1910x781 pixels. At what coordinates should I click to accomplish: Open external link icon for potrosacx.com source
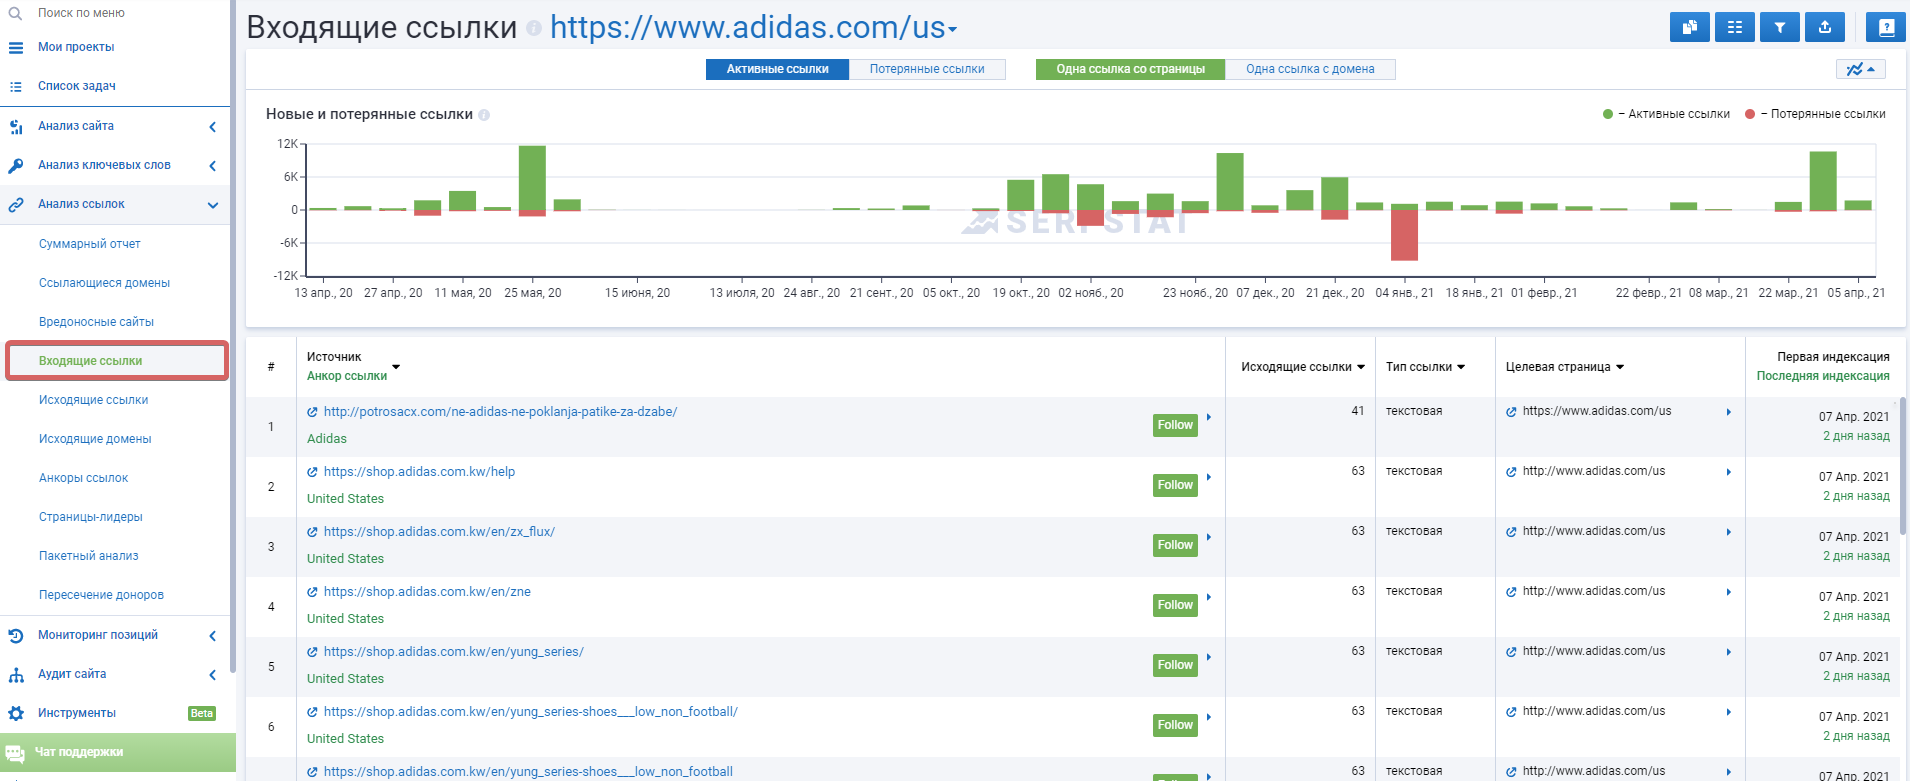(x=312, y=412)
